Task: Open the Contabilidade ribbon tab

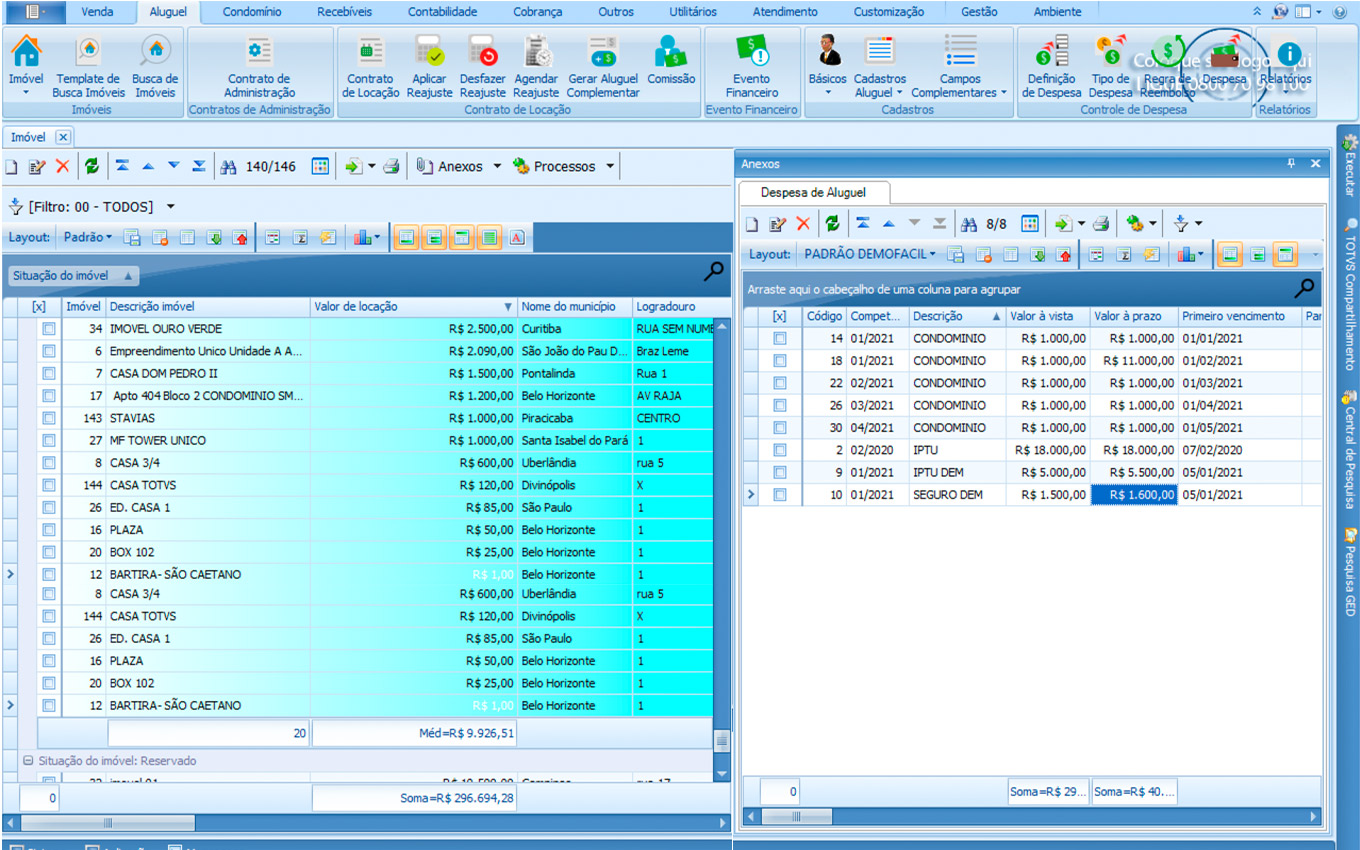Action: click(x=442, y=12)
